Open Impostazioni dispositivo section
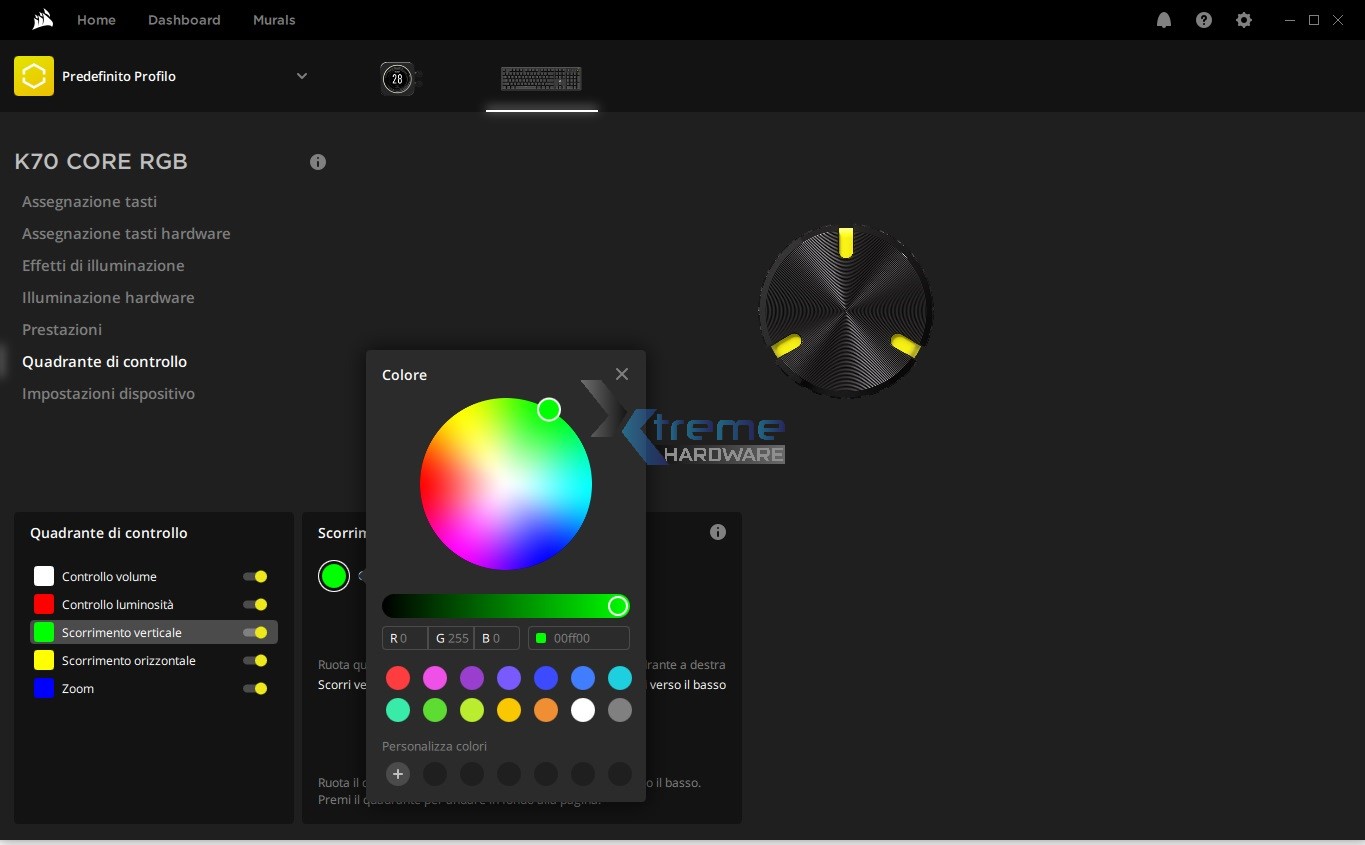Image resolution: width=1365 pixels, height=845 pixels. tap(108, 394)
